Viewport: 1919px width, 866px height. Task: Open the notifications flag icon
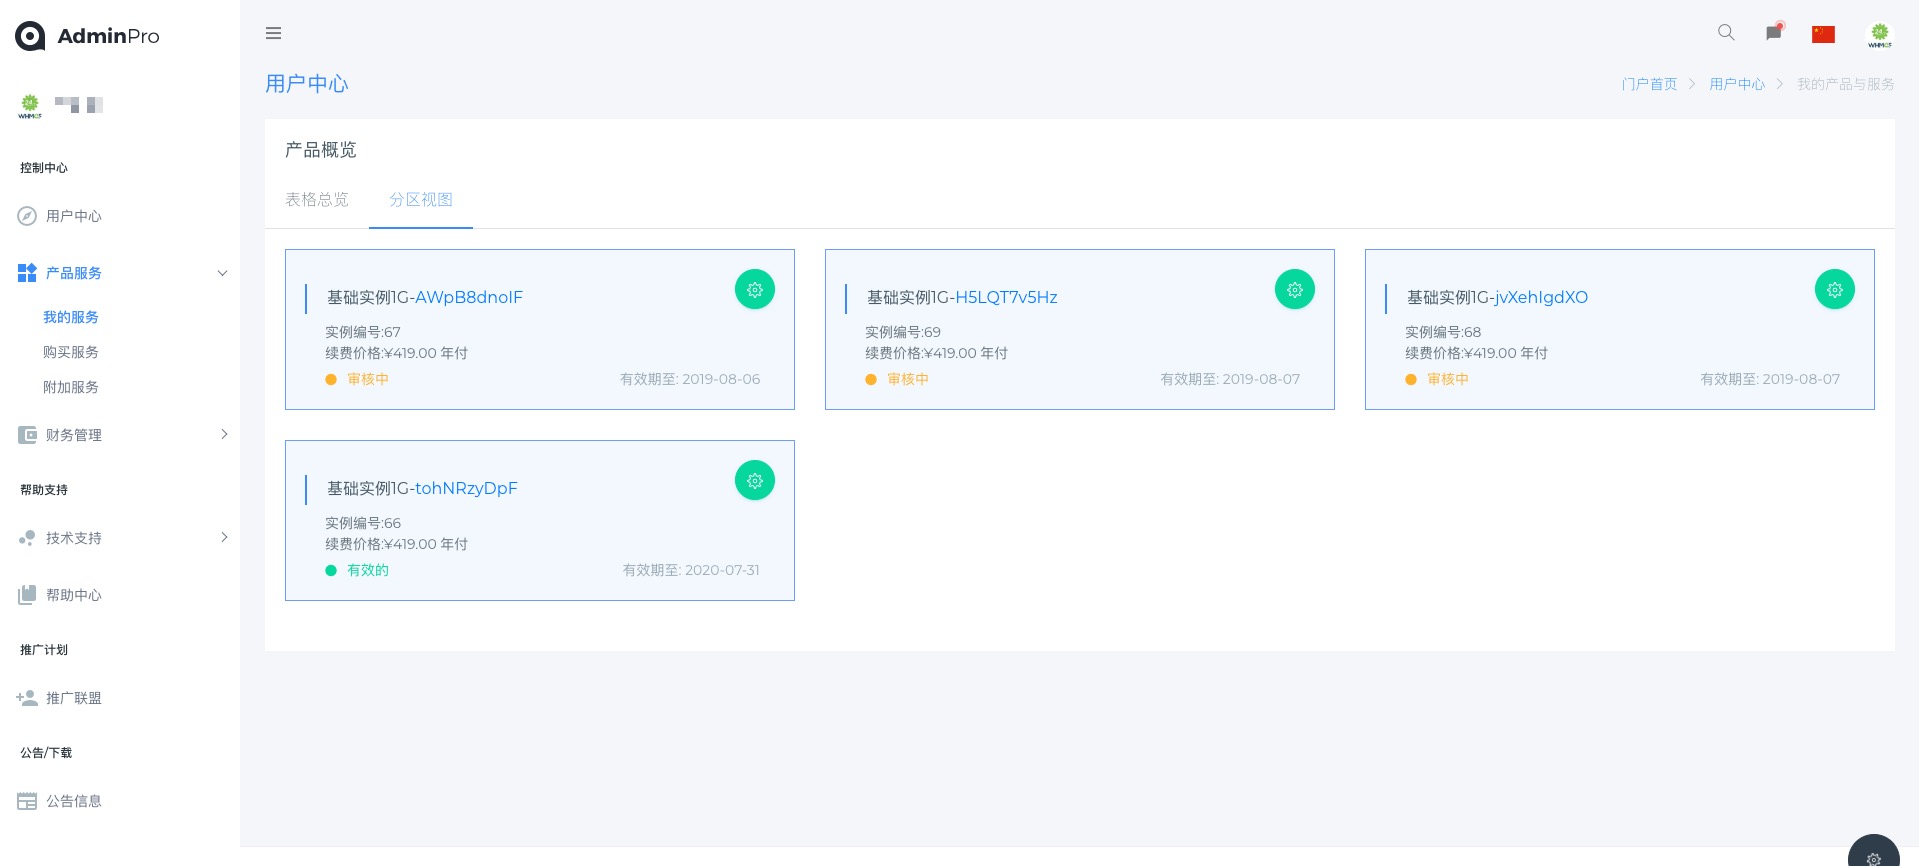pyautogui.click(x=1774, y=32)
